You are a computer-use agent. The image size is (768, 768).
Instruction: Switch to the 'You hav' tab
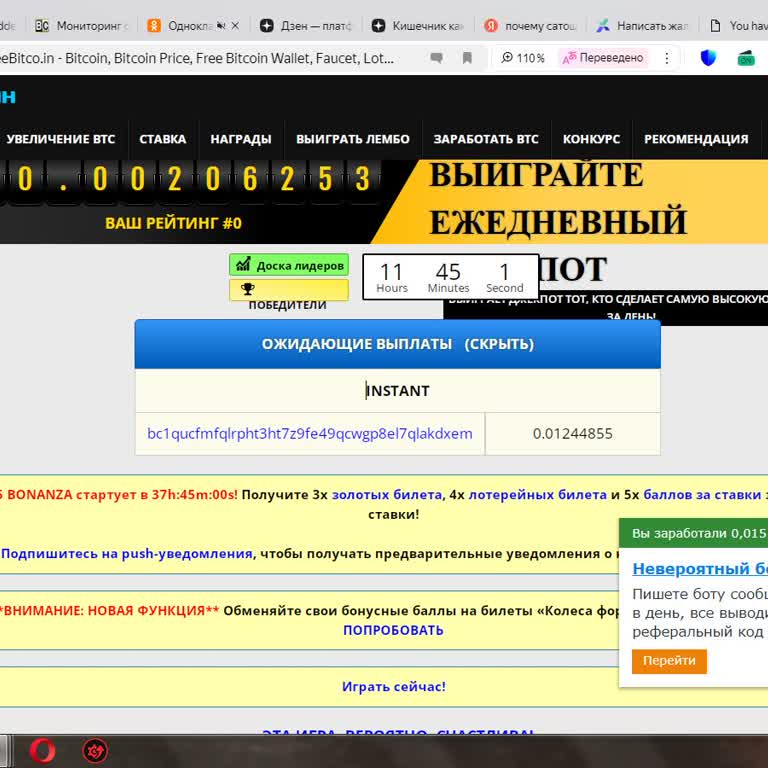tap(738, 25)
